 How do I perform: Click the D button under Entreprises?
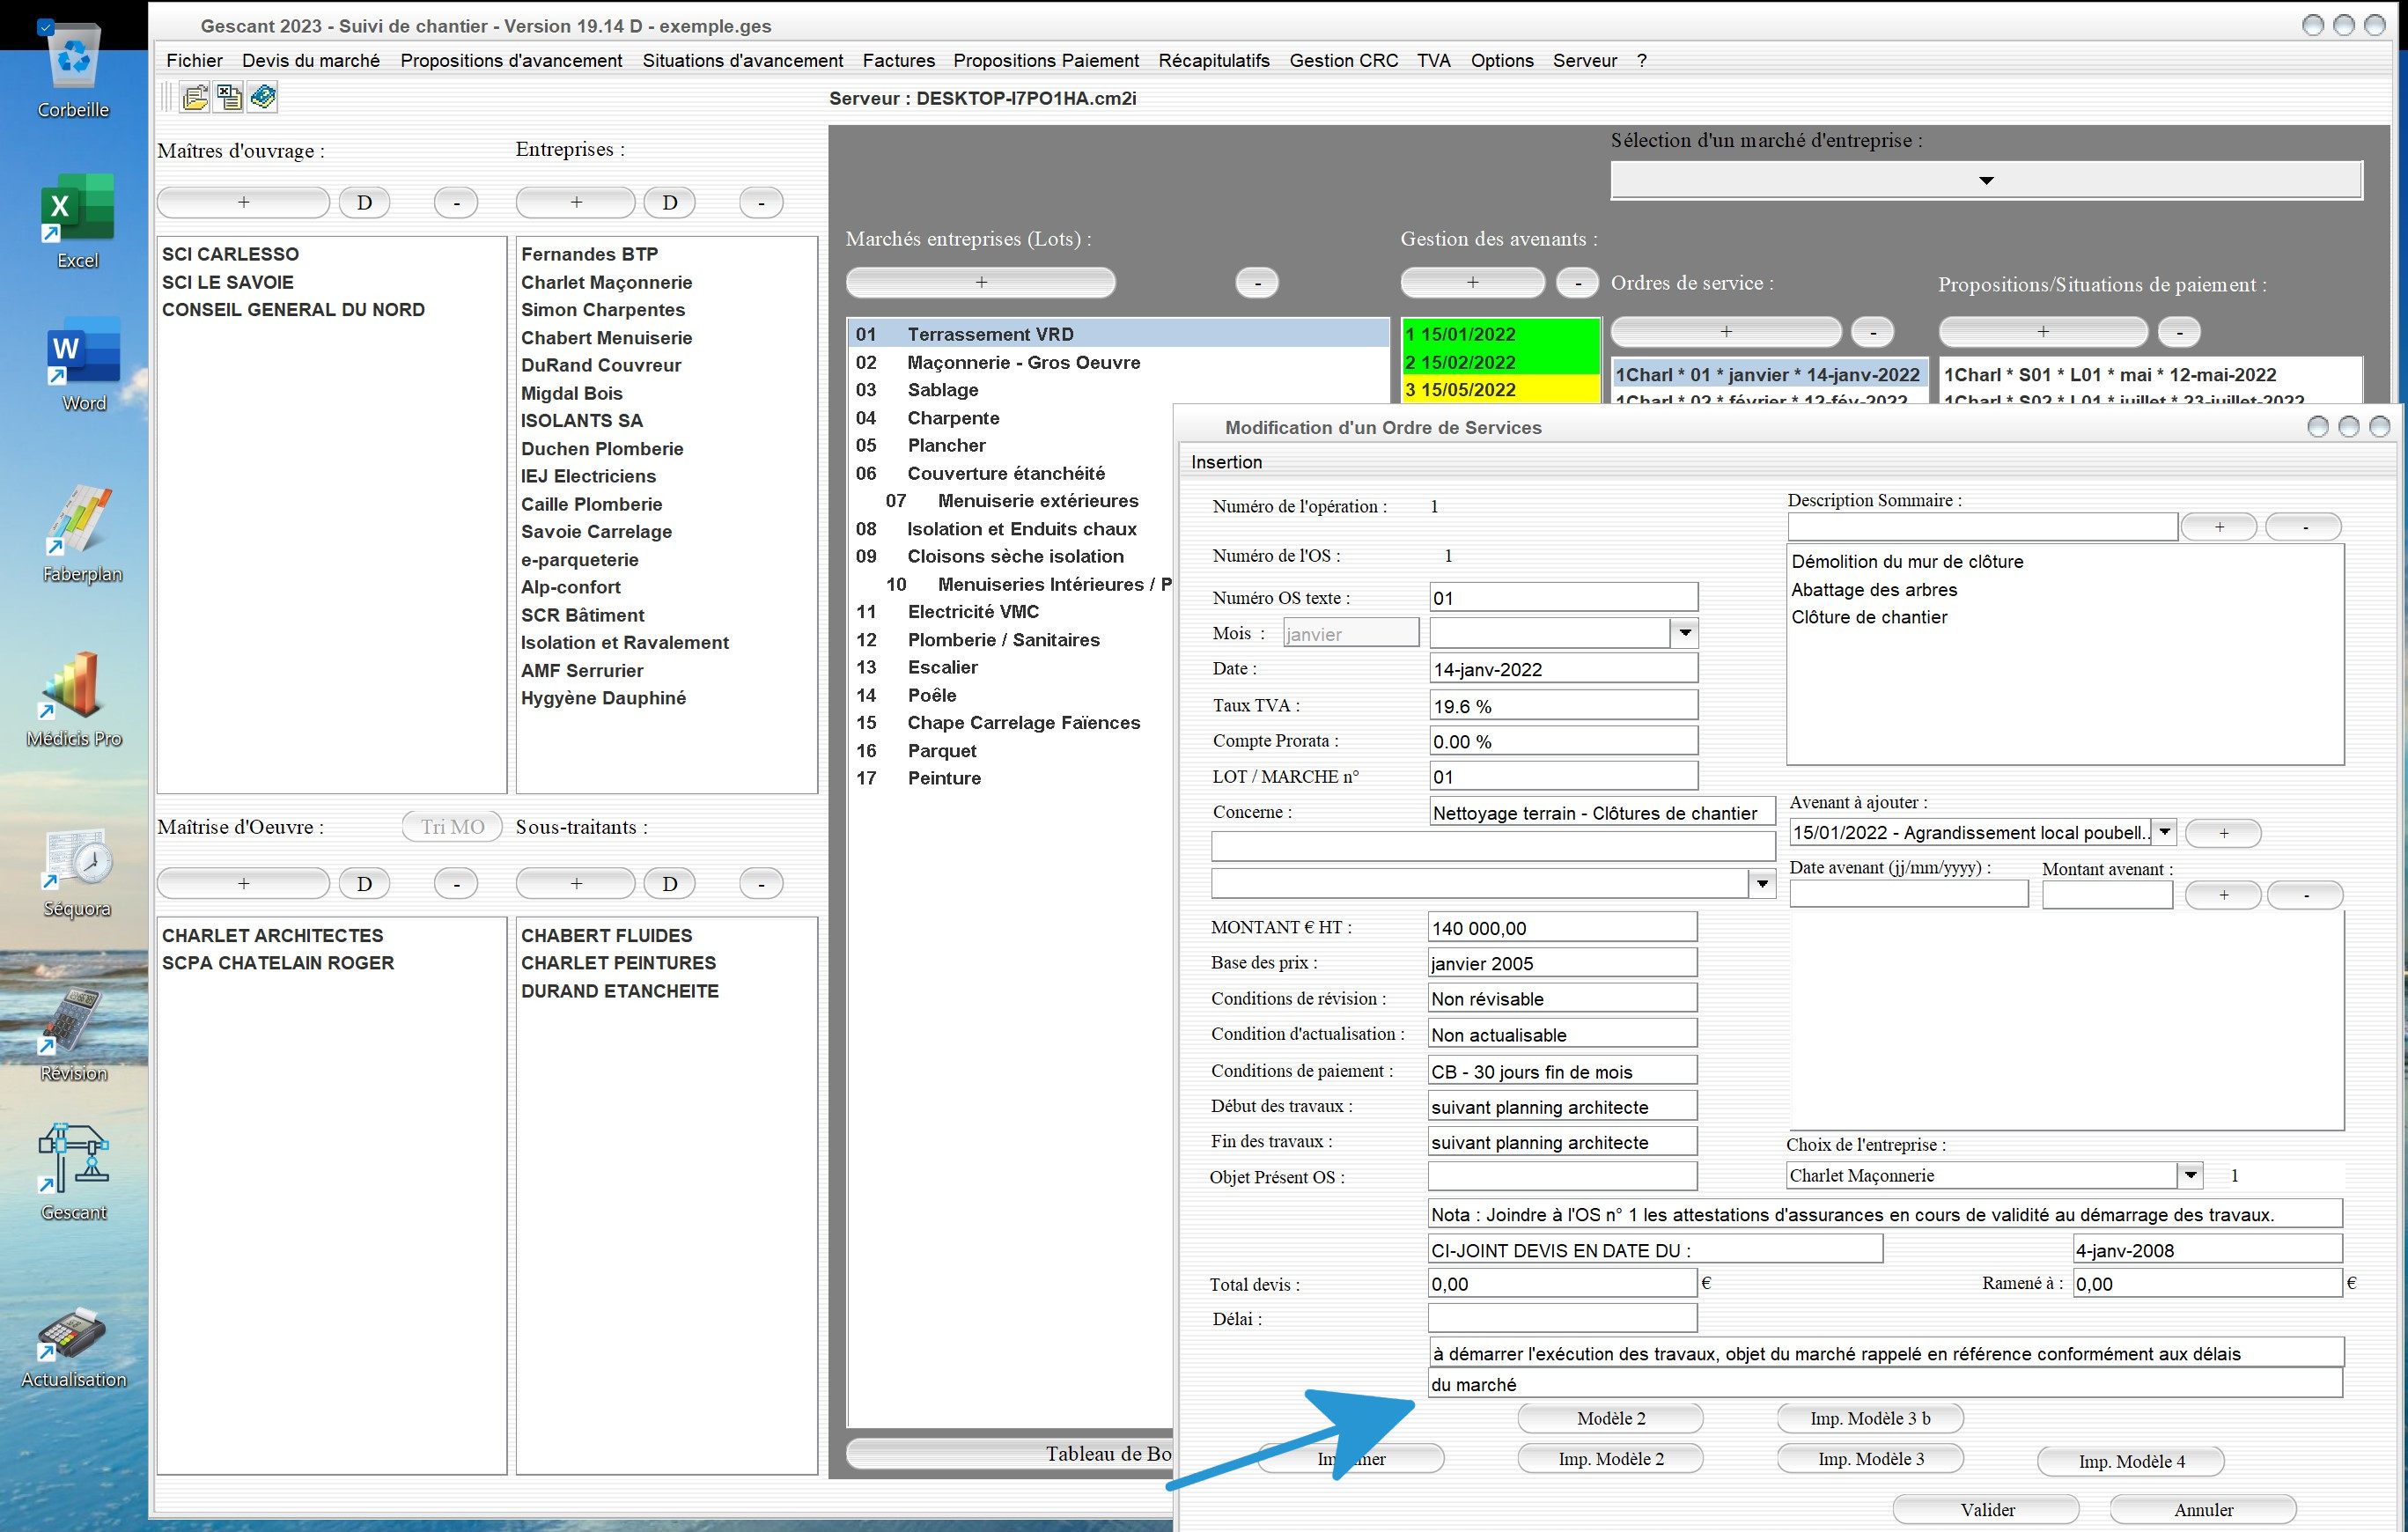pos(669,202)
